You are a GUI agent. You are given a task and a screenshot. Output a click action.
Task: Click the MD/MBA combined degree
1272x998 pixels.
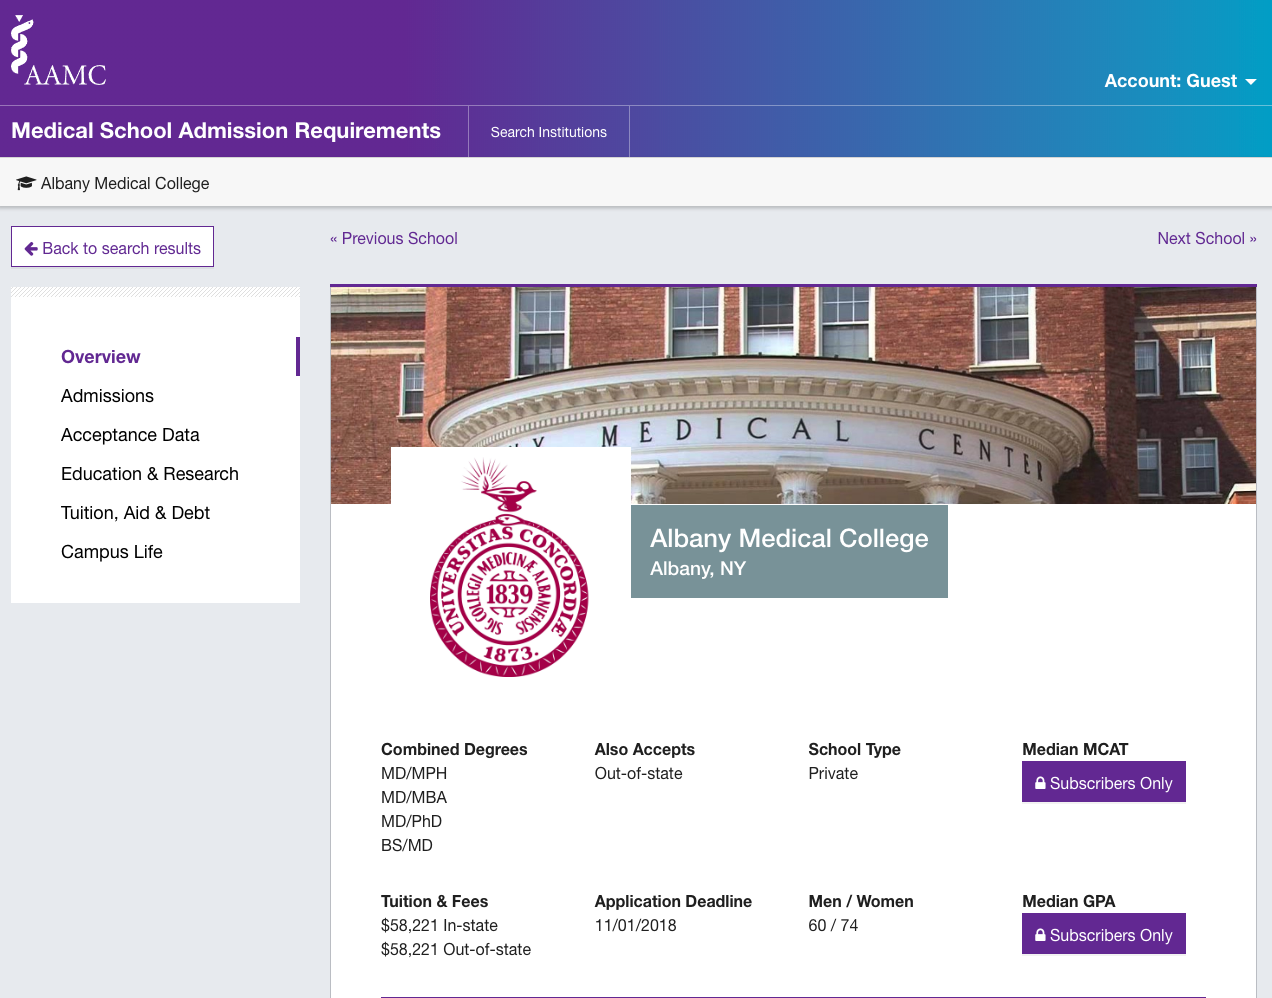click(414, 797)
